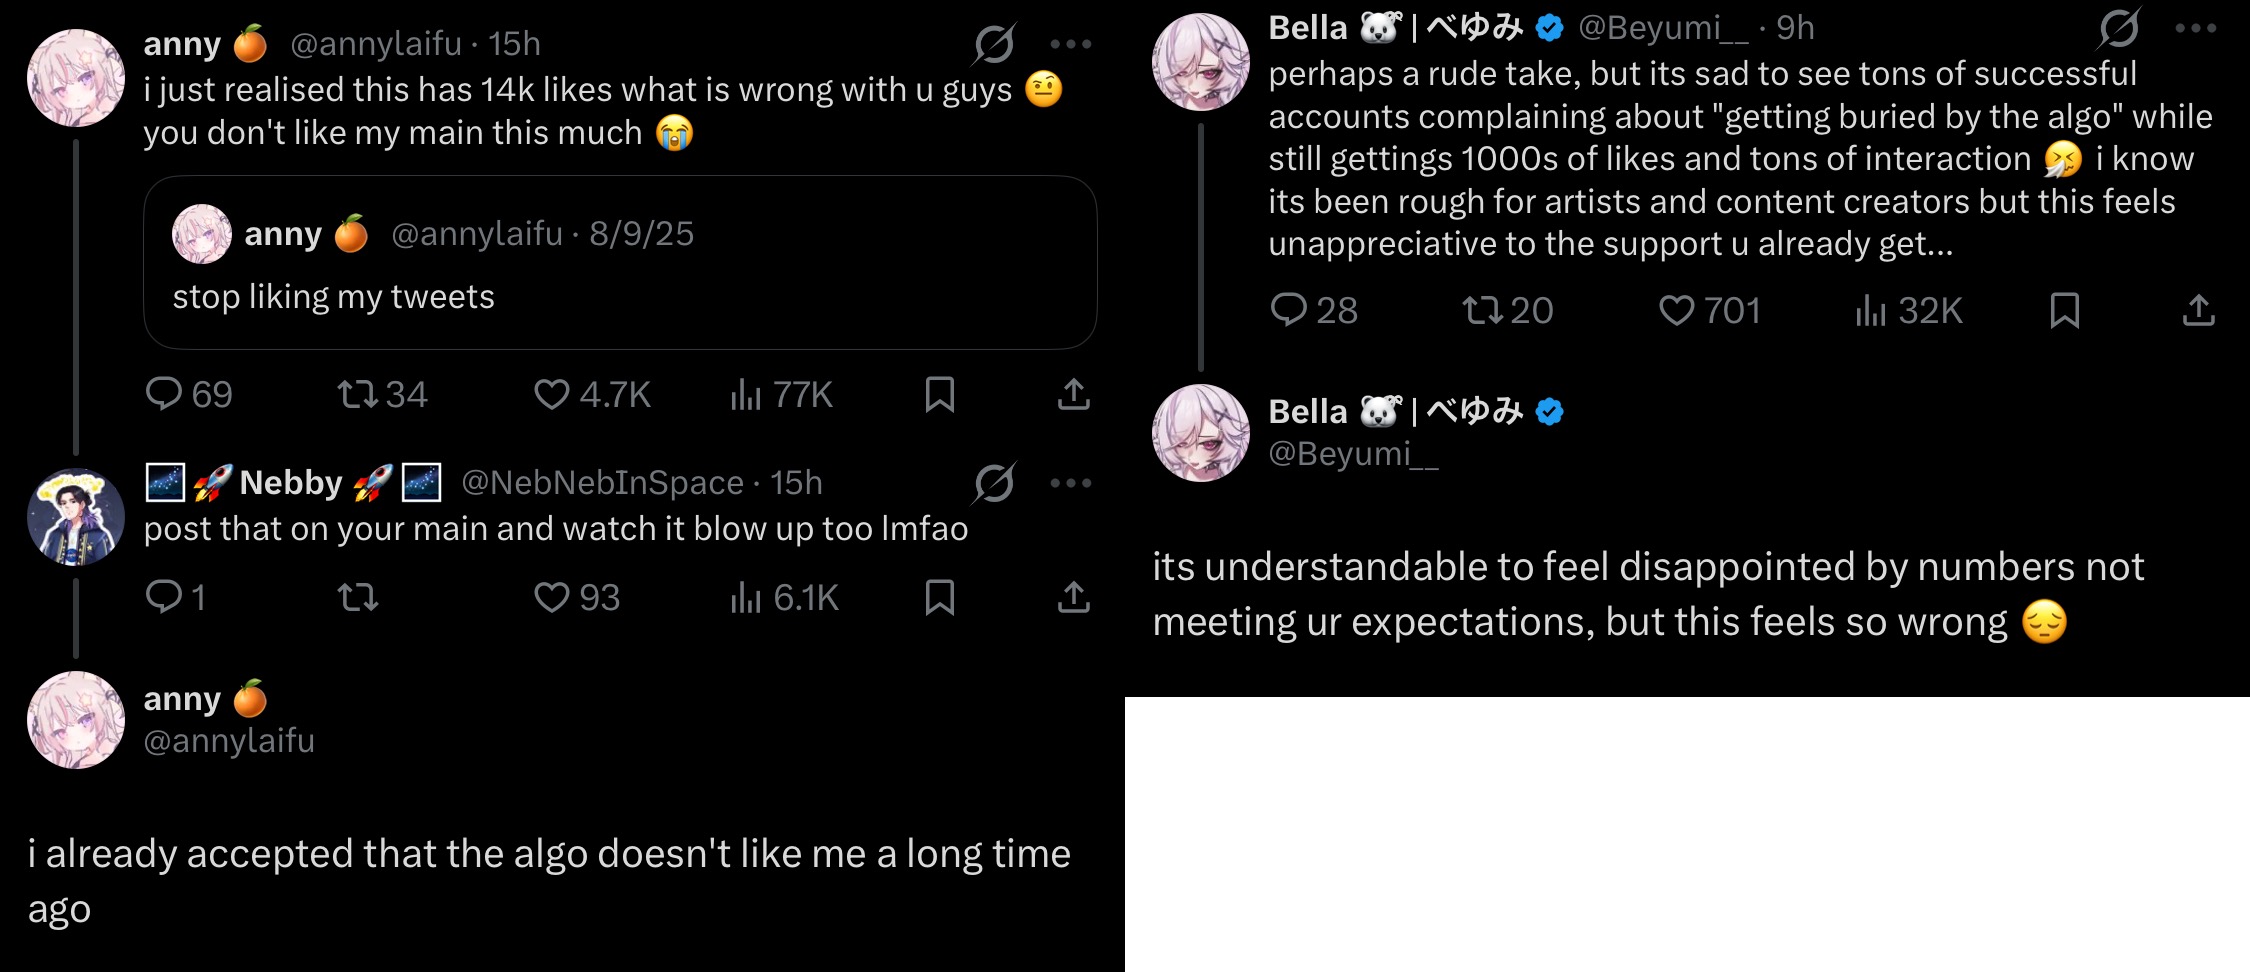Reply to anny's tweet with 69 comments

[x=164, y=395]
